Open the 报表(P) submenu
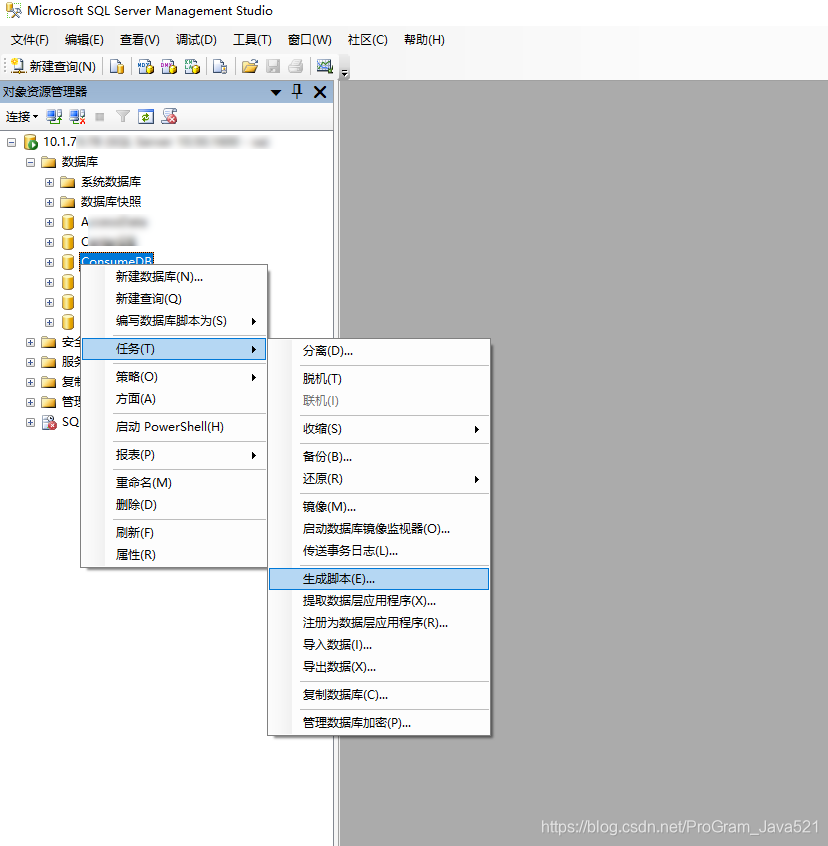 174,455
